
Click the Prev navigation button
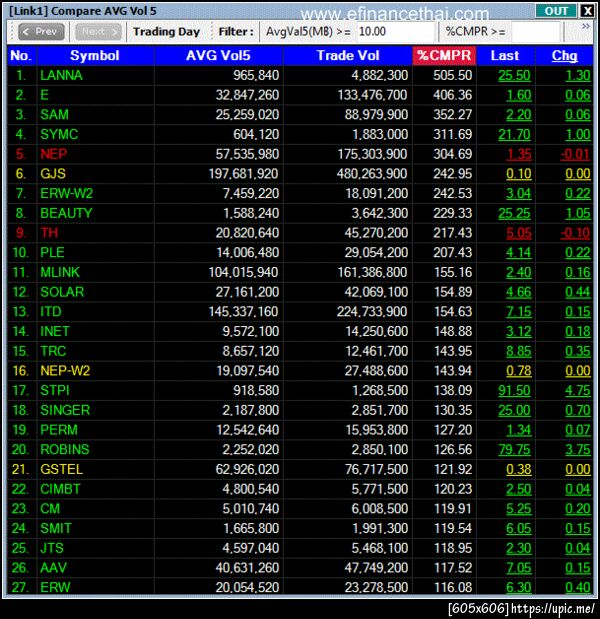[x=41, y=32]
